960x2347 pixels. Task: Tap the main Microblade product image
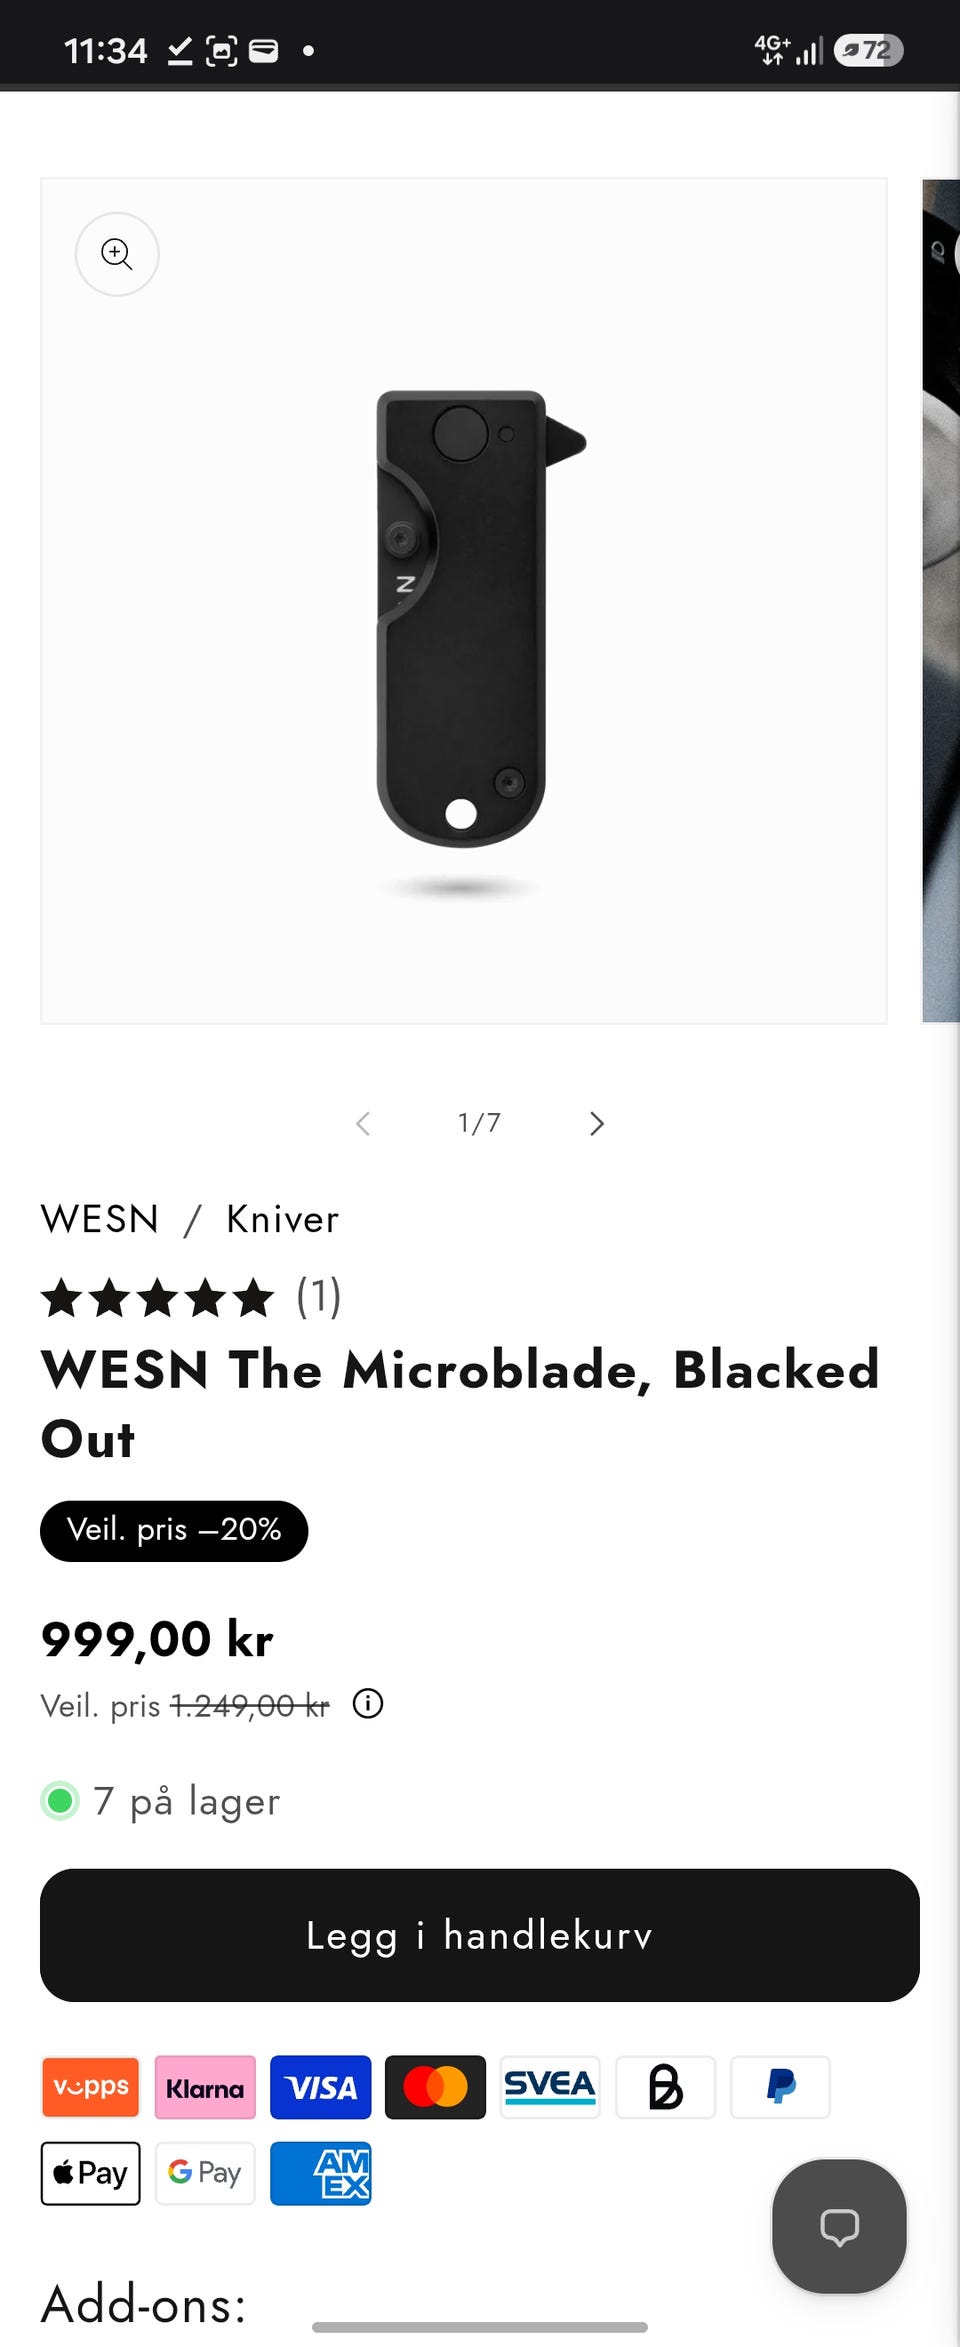click(464, 601)
